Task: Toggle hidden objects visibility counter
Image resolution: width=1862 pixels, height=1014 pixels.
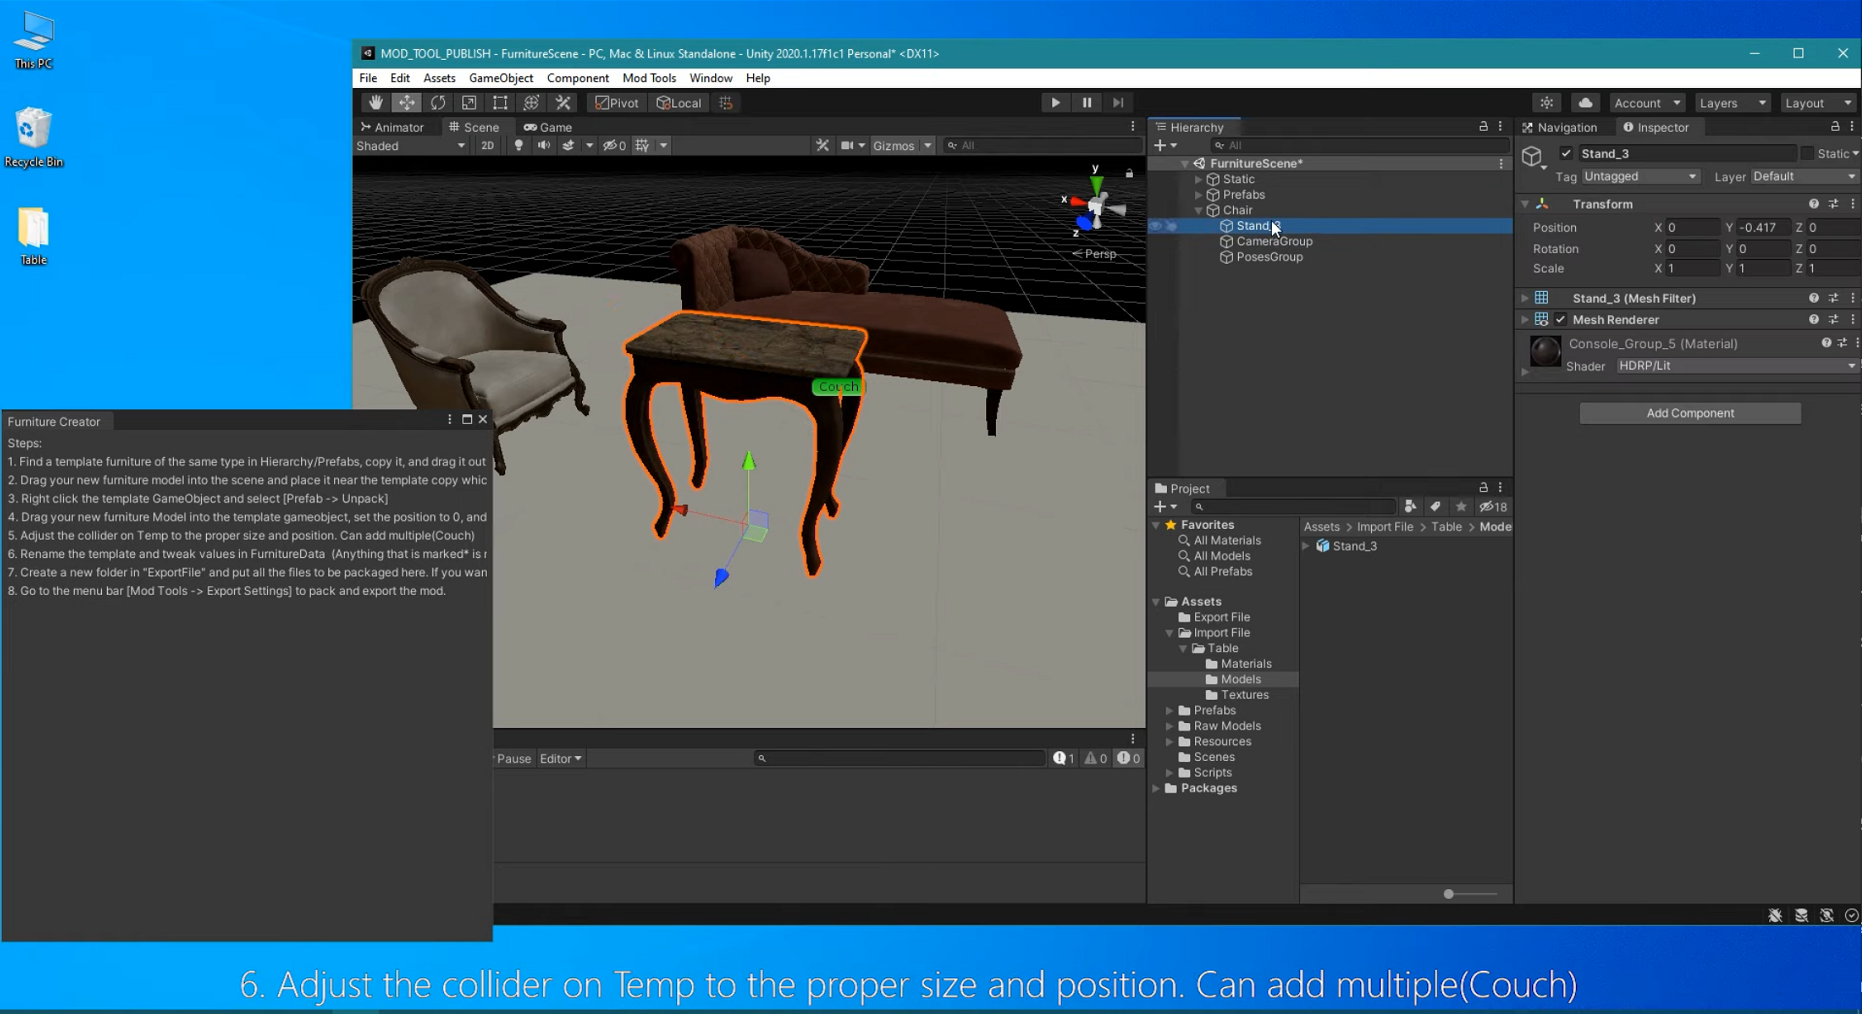Action: (614, 145)
